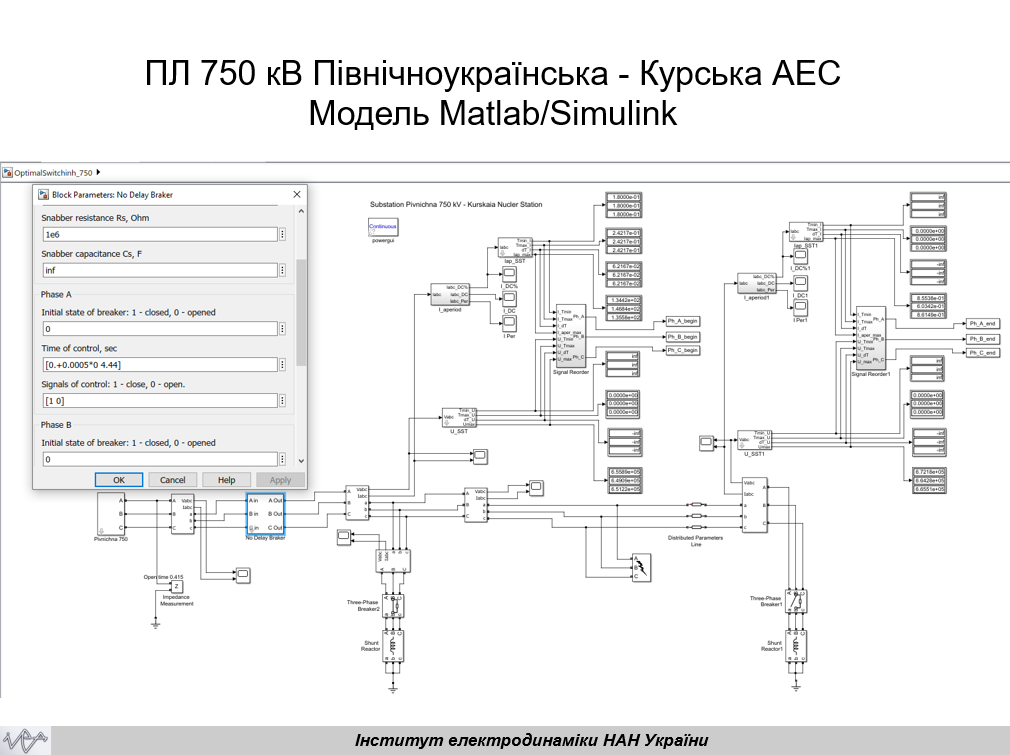
Task: Click the Ph_A_begin output block
Action: 682,321
